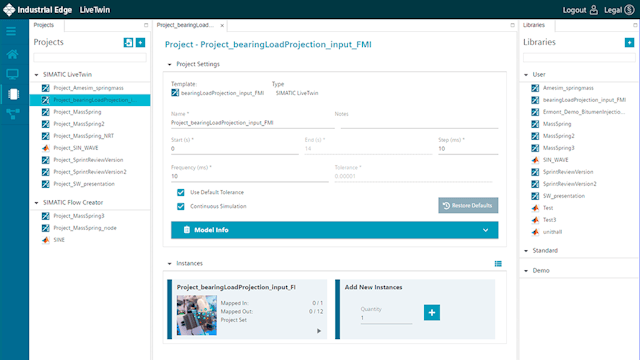640x360 pixels.
Task: Collapse the Project Settings section
Action: 169,64
